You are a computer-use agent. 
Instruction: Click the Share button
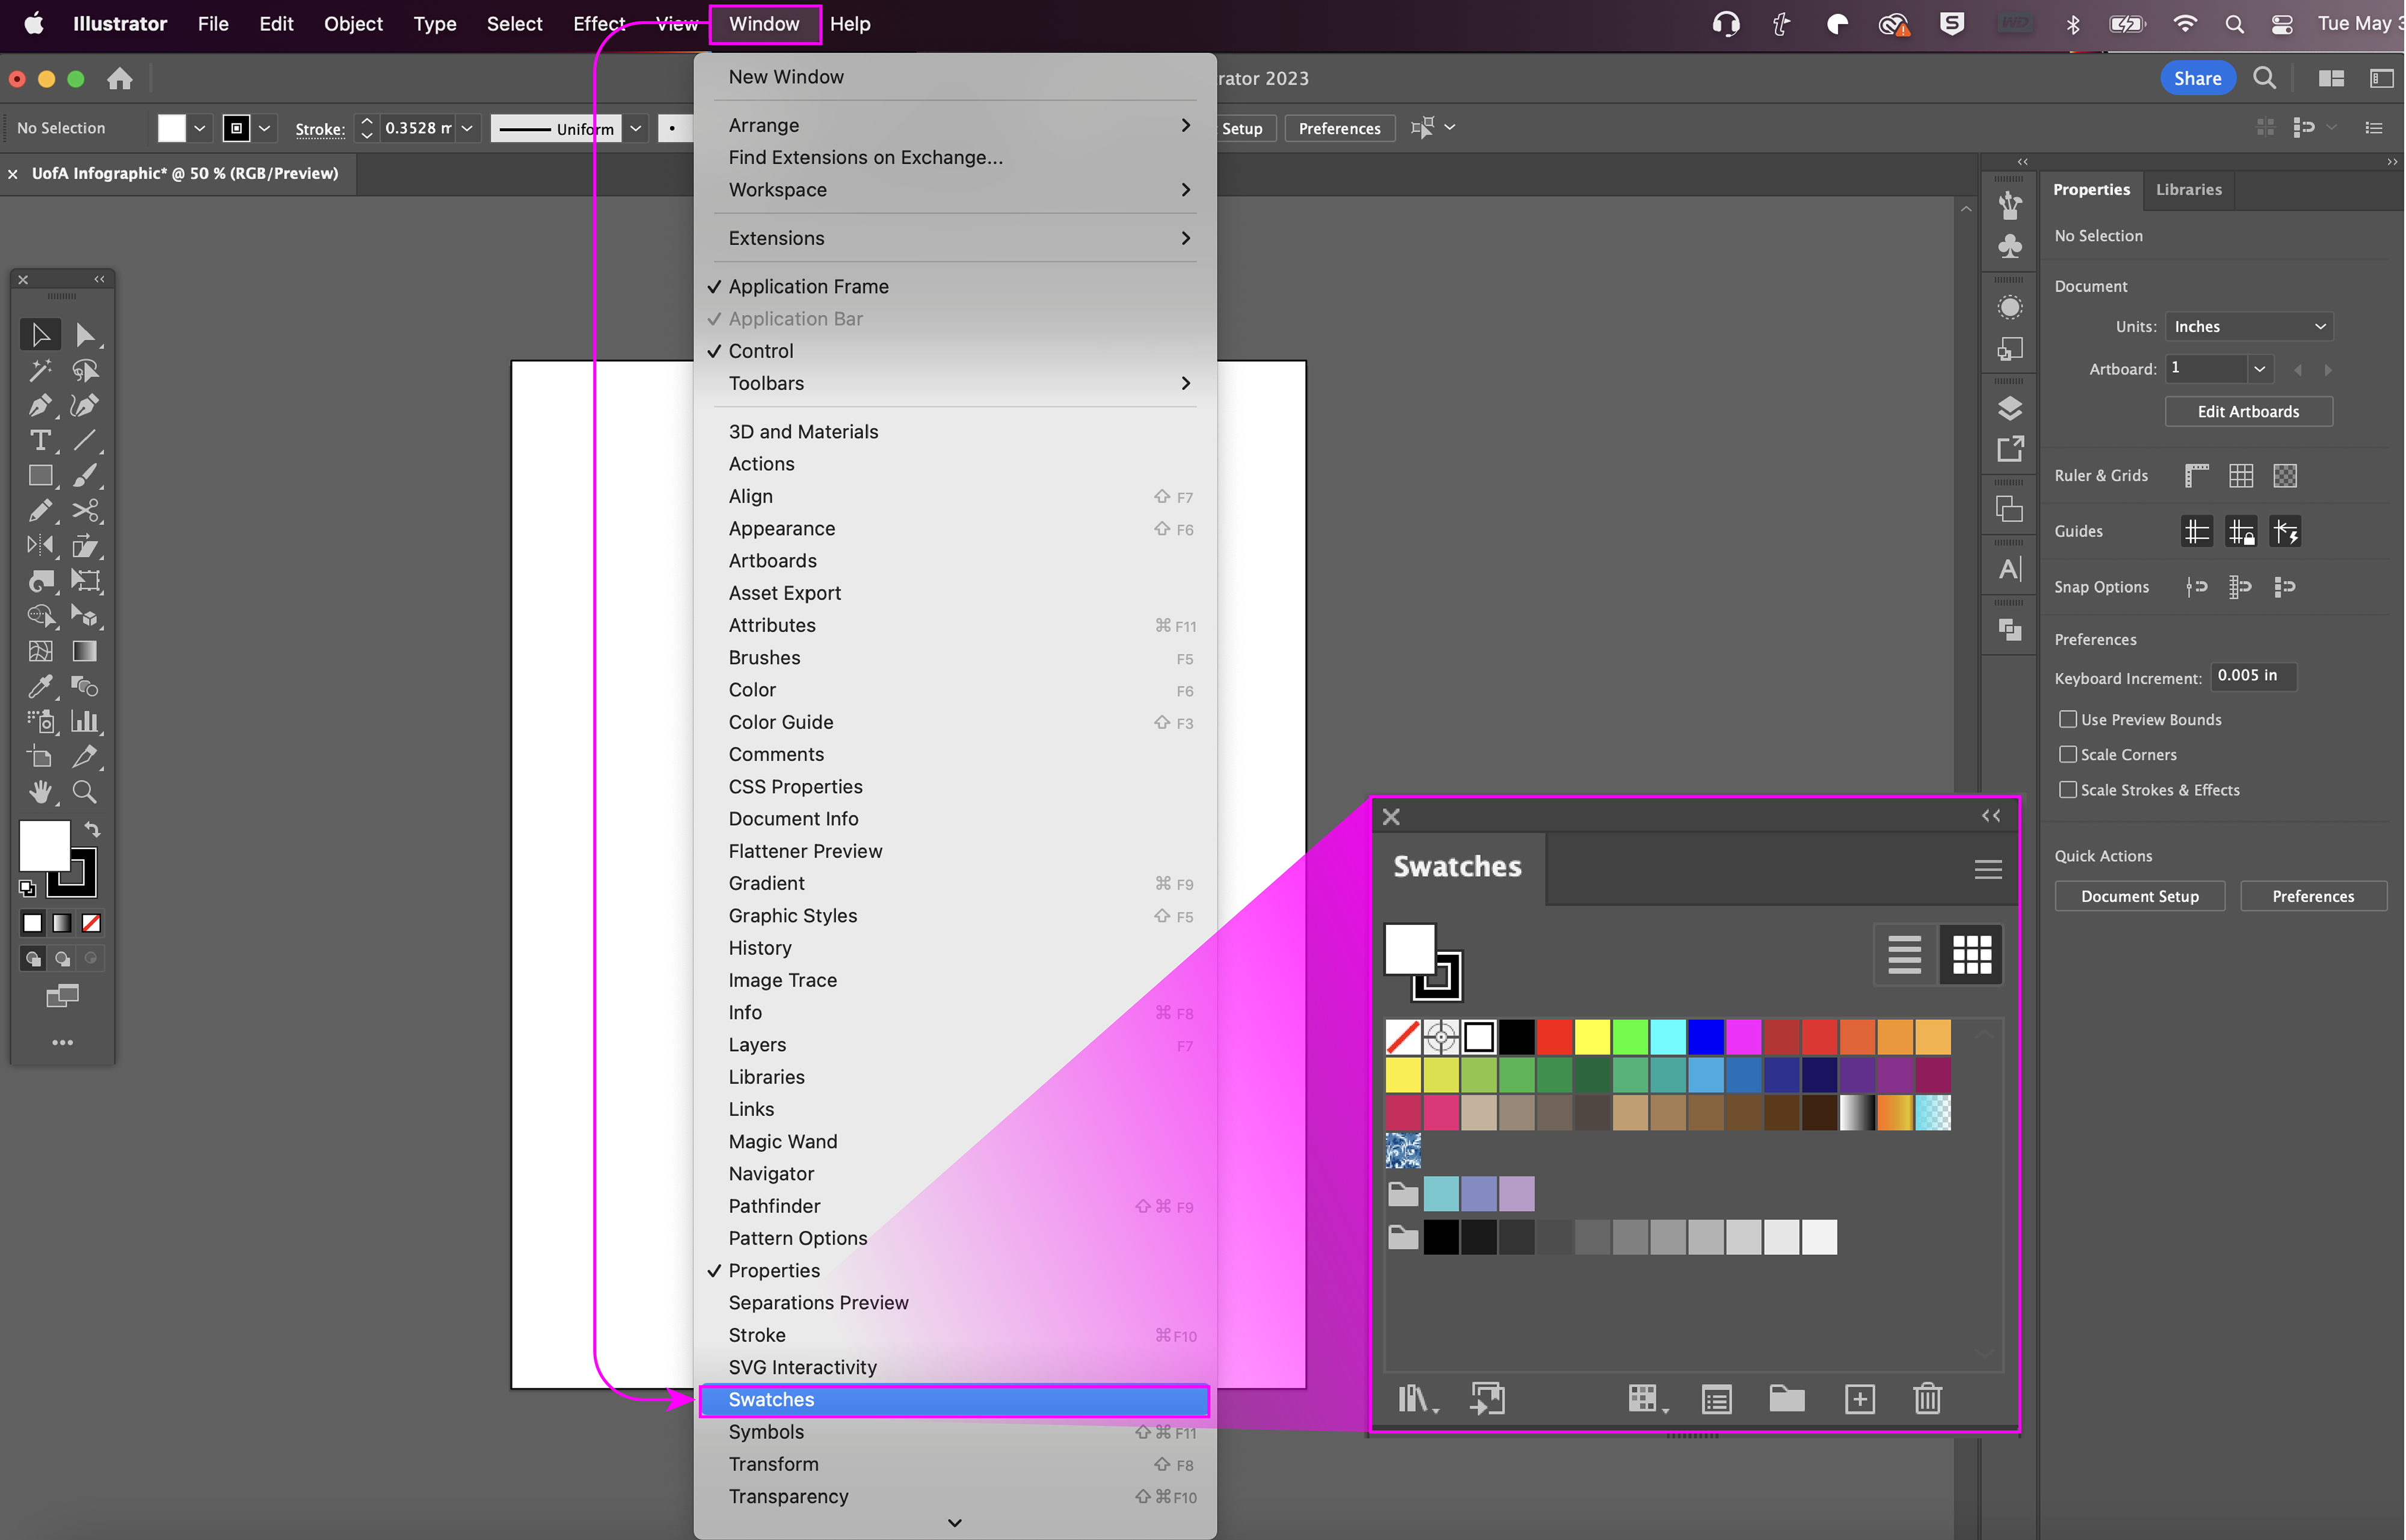[x=2197, y=78]
